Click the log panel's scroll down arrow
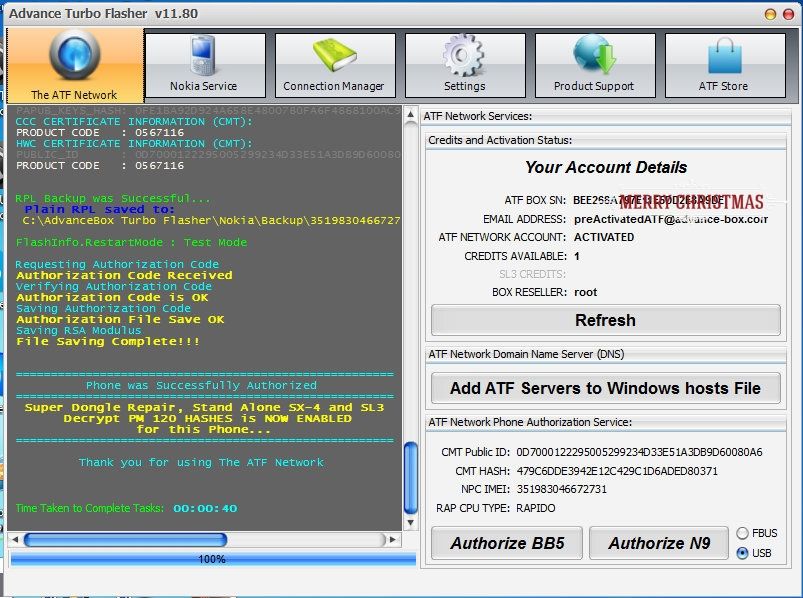The image size is (803, 598). [x=410, y=524]
